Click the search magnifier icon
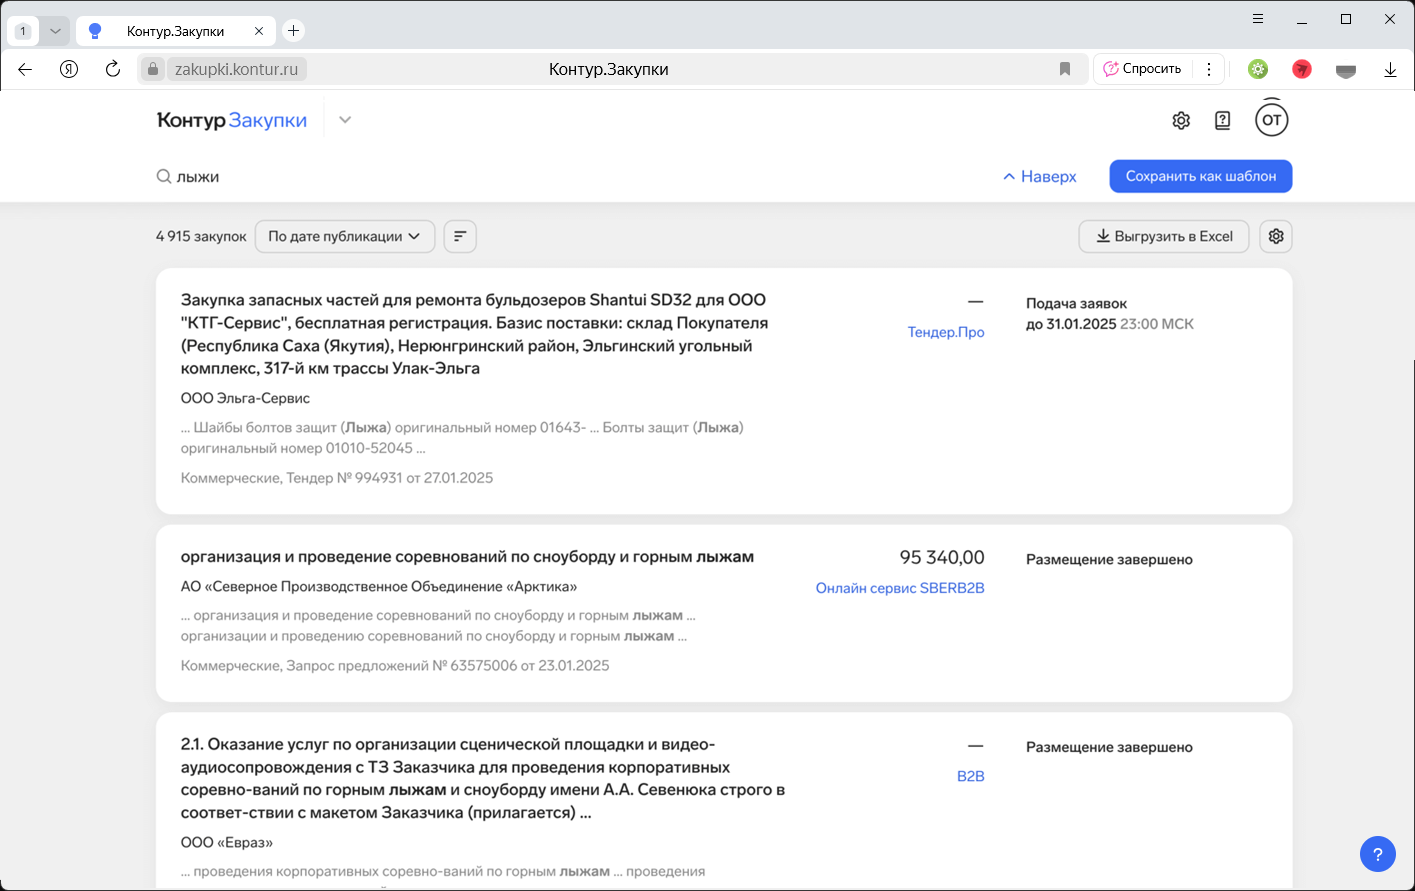The image size is (1415, 891). point(164,176)
